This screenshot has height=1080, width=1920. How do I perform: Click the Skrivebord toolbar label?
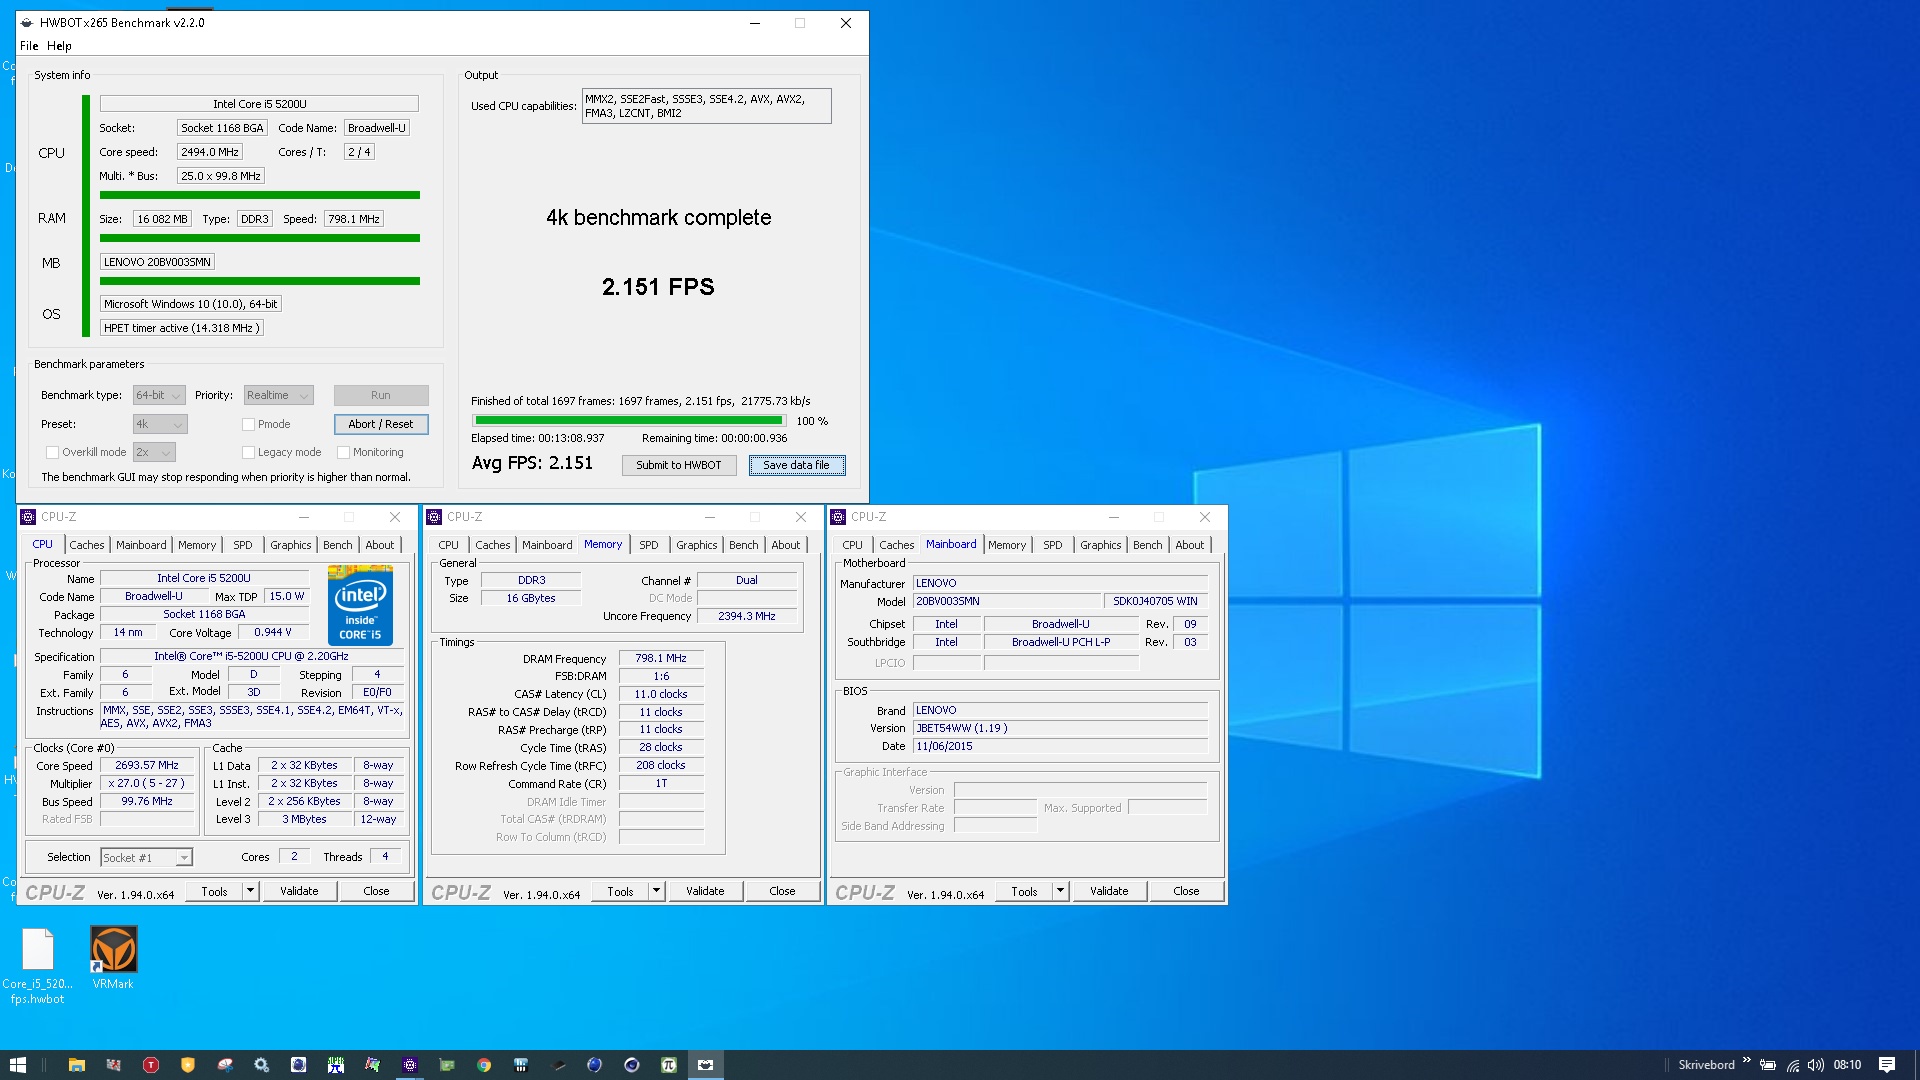[1706, 1065]
